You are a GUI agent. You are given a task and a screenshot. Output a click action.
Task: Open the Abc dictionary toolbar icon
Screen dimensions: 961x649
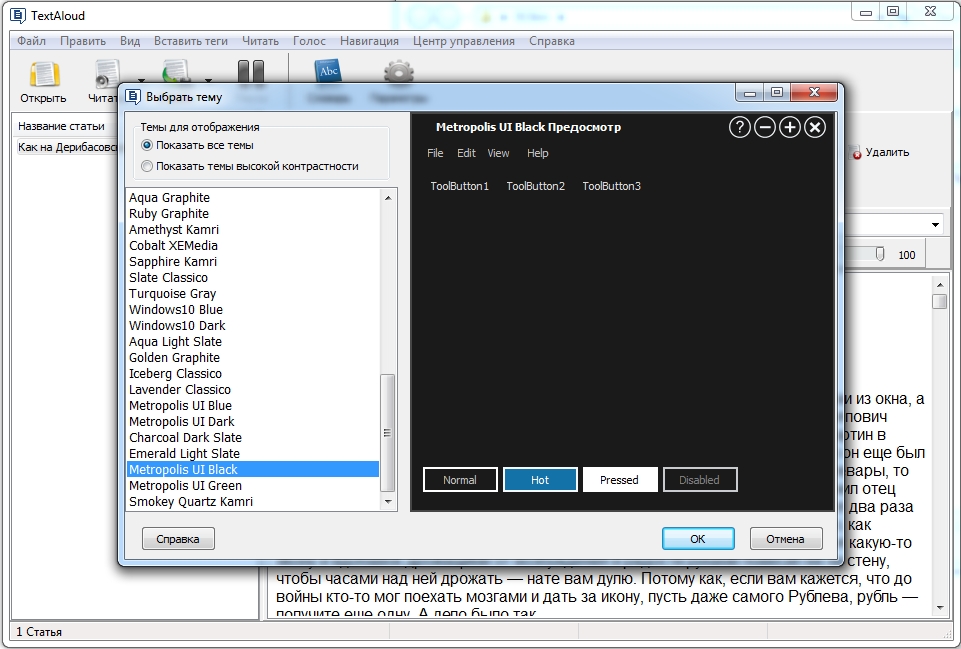[x=328, y=71]
